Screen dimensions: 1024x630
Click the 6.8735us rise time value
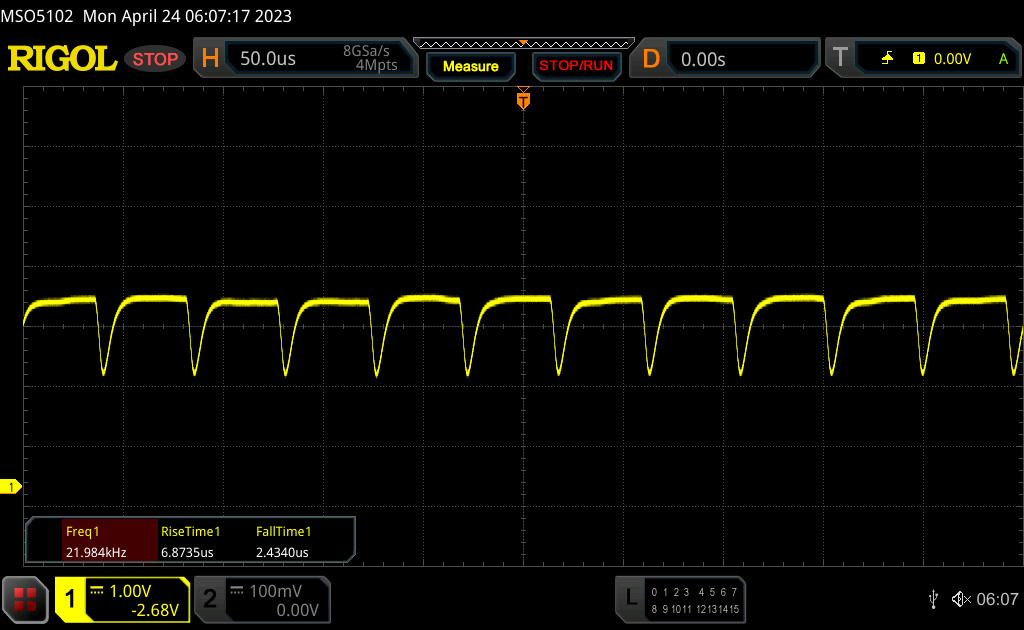click(x=187, y=552)
